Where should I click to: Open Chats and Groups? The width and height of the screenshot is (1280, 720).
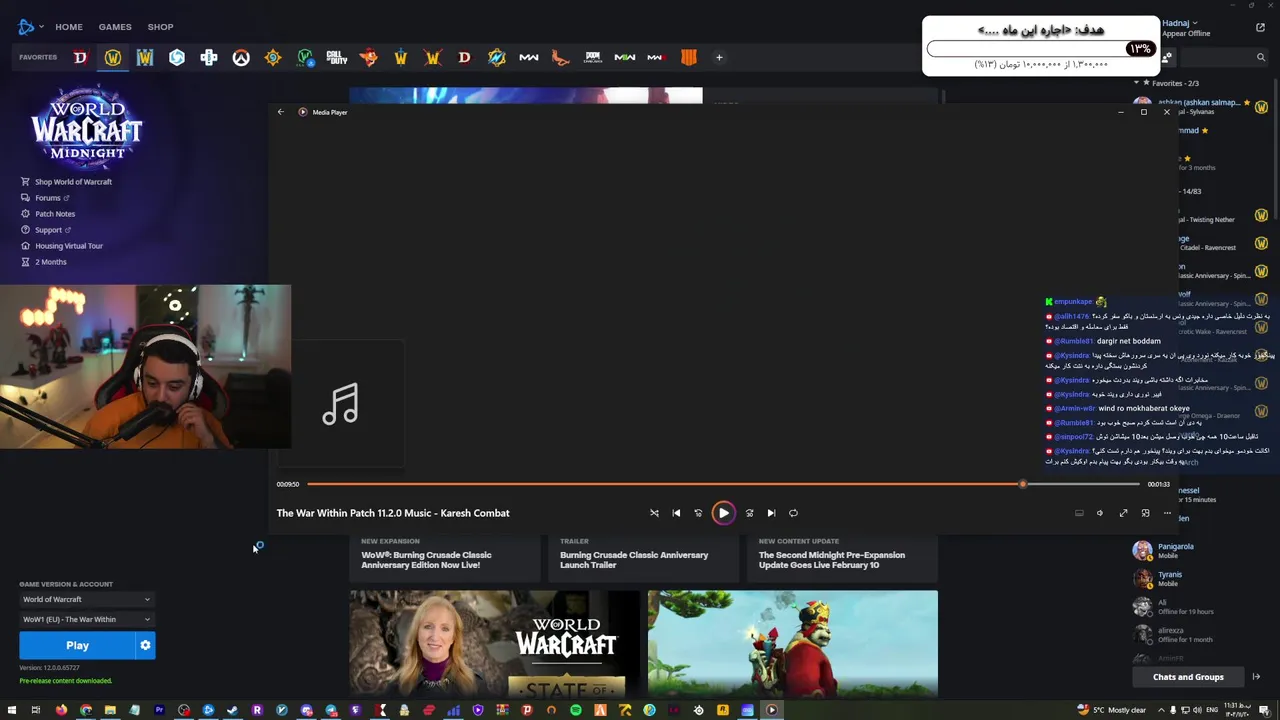pos(1188,677)
